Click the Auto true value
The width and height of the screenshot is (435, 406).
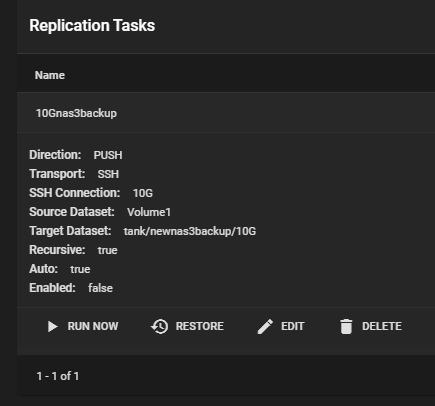[80, 269]
